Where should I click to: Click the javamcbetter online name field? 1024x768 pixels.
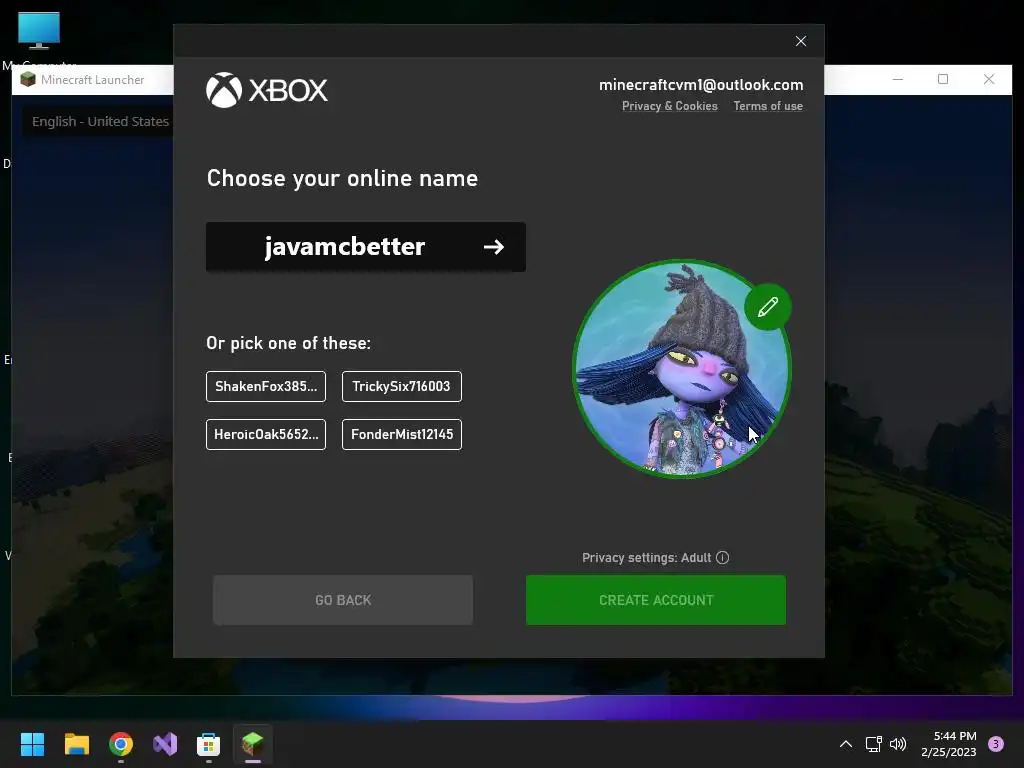click(366, 247)
